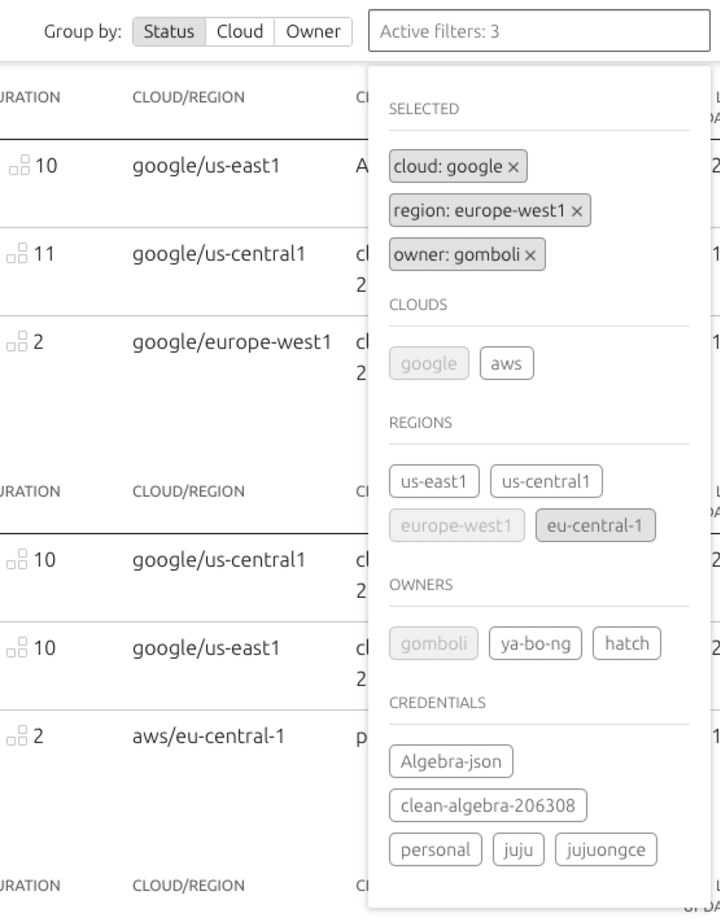
Task: Remove the owner: gomboli filter chip
Action: point(531,256)
